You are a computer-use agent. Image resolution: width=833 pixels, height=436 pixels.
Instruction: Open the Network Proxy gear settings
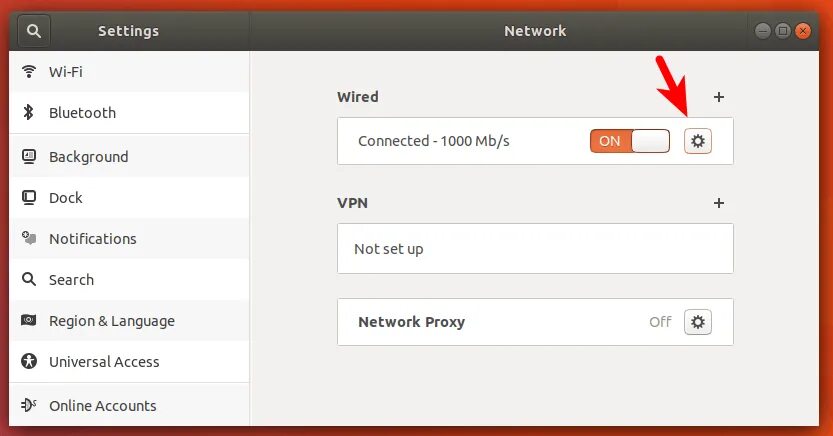[698, 322]
